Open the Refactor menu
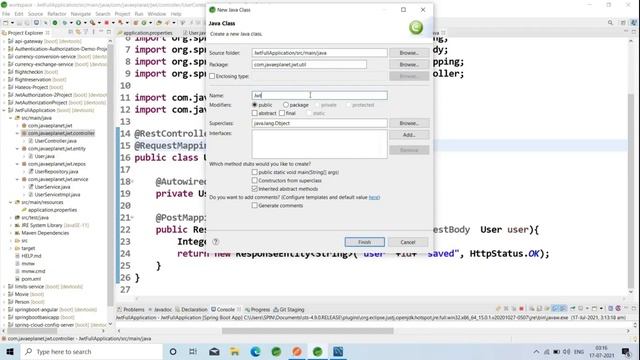 56,14
